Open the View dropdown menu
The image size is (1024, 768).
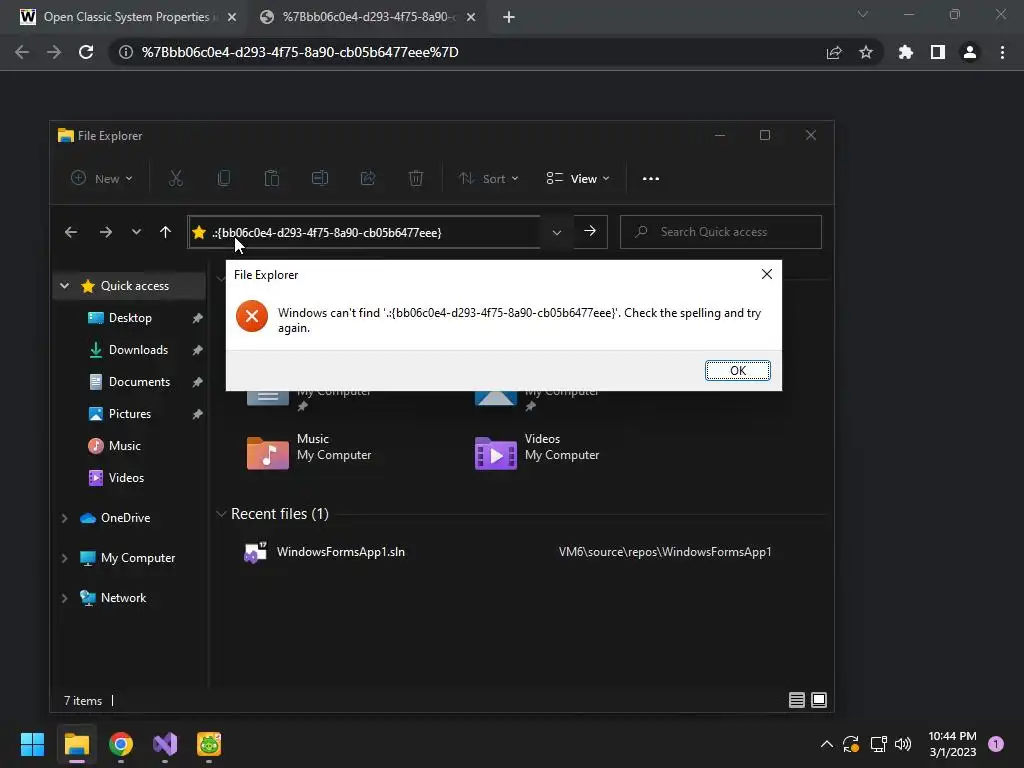pyautogui.click(x=578, y=178)
